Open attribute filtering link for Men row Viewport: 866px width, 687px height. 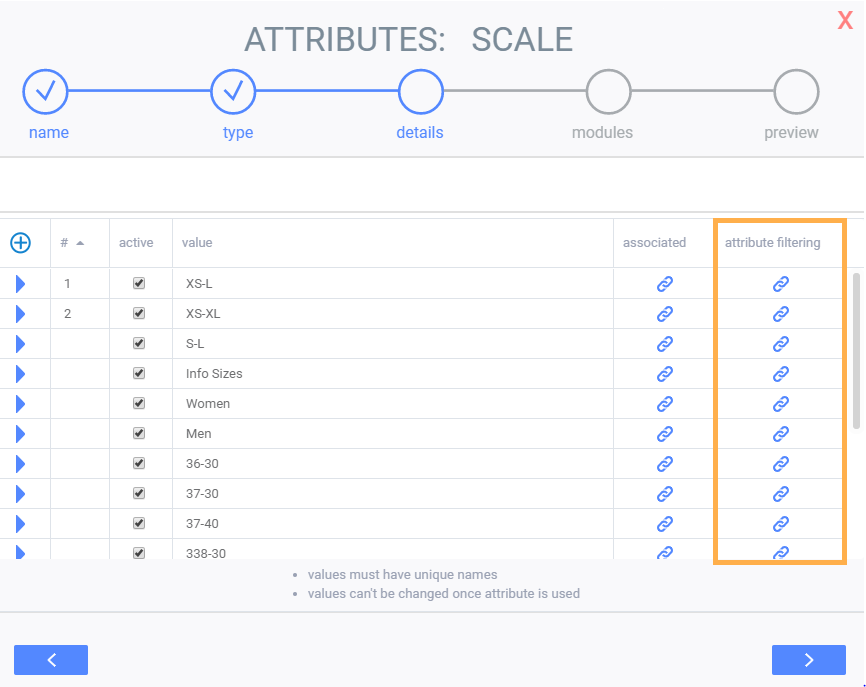coord(781,434)
